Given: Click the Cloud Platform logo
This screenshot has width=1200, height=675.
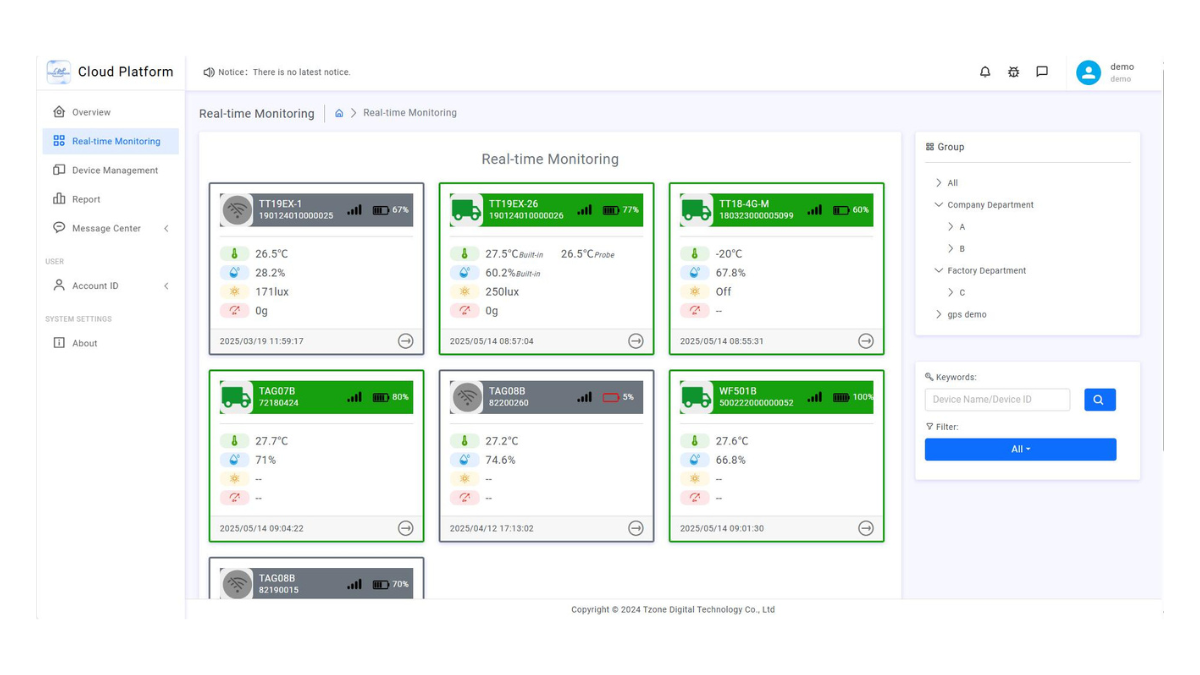Looking at the screenshot, I should 59,72.
